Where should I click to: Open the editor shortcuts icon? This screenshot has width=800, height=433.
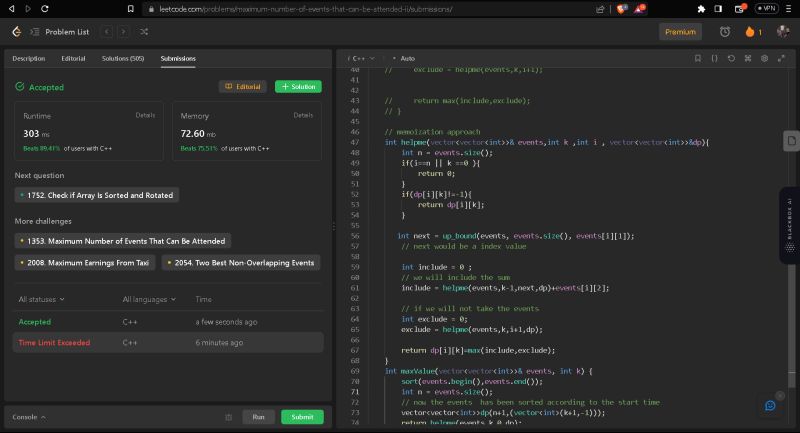coord(748,59)
